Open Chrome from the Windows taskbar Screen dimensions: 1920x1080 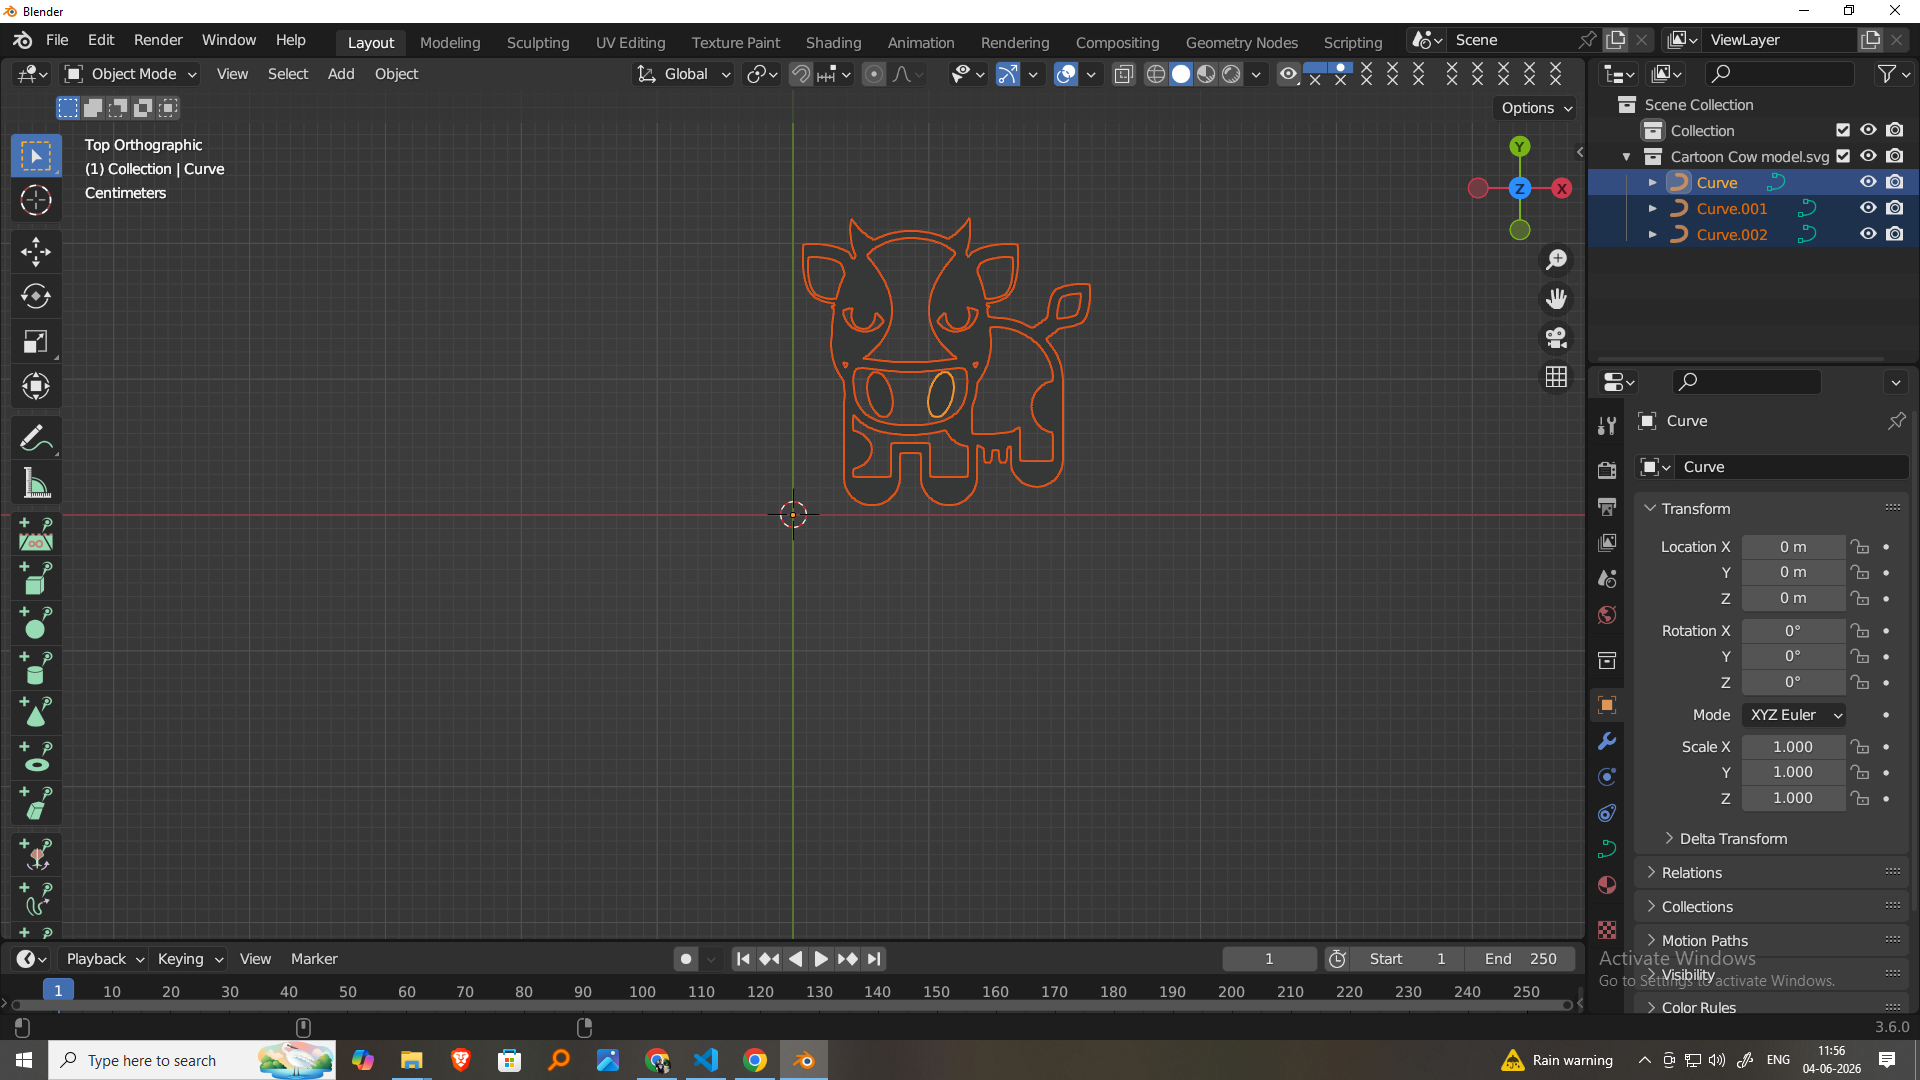point(755,1060)
